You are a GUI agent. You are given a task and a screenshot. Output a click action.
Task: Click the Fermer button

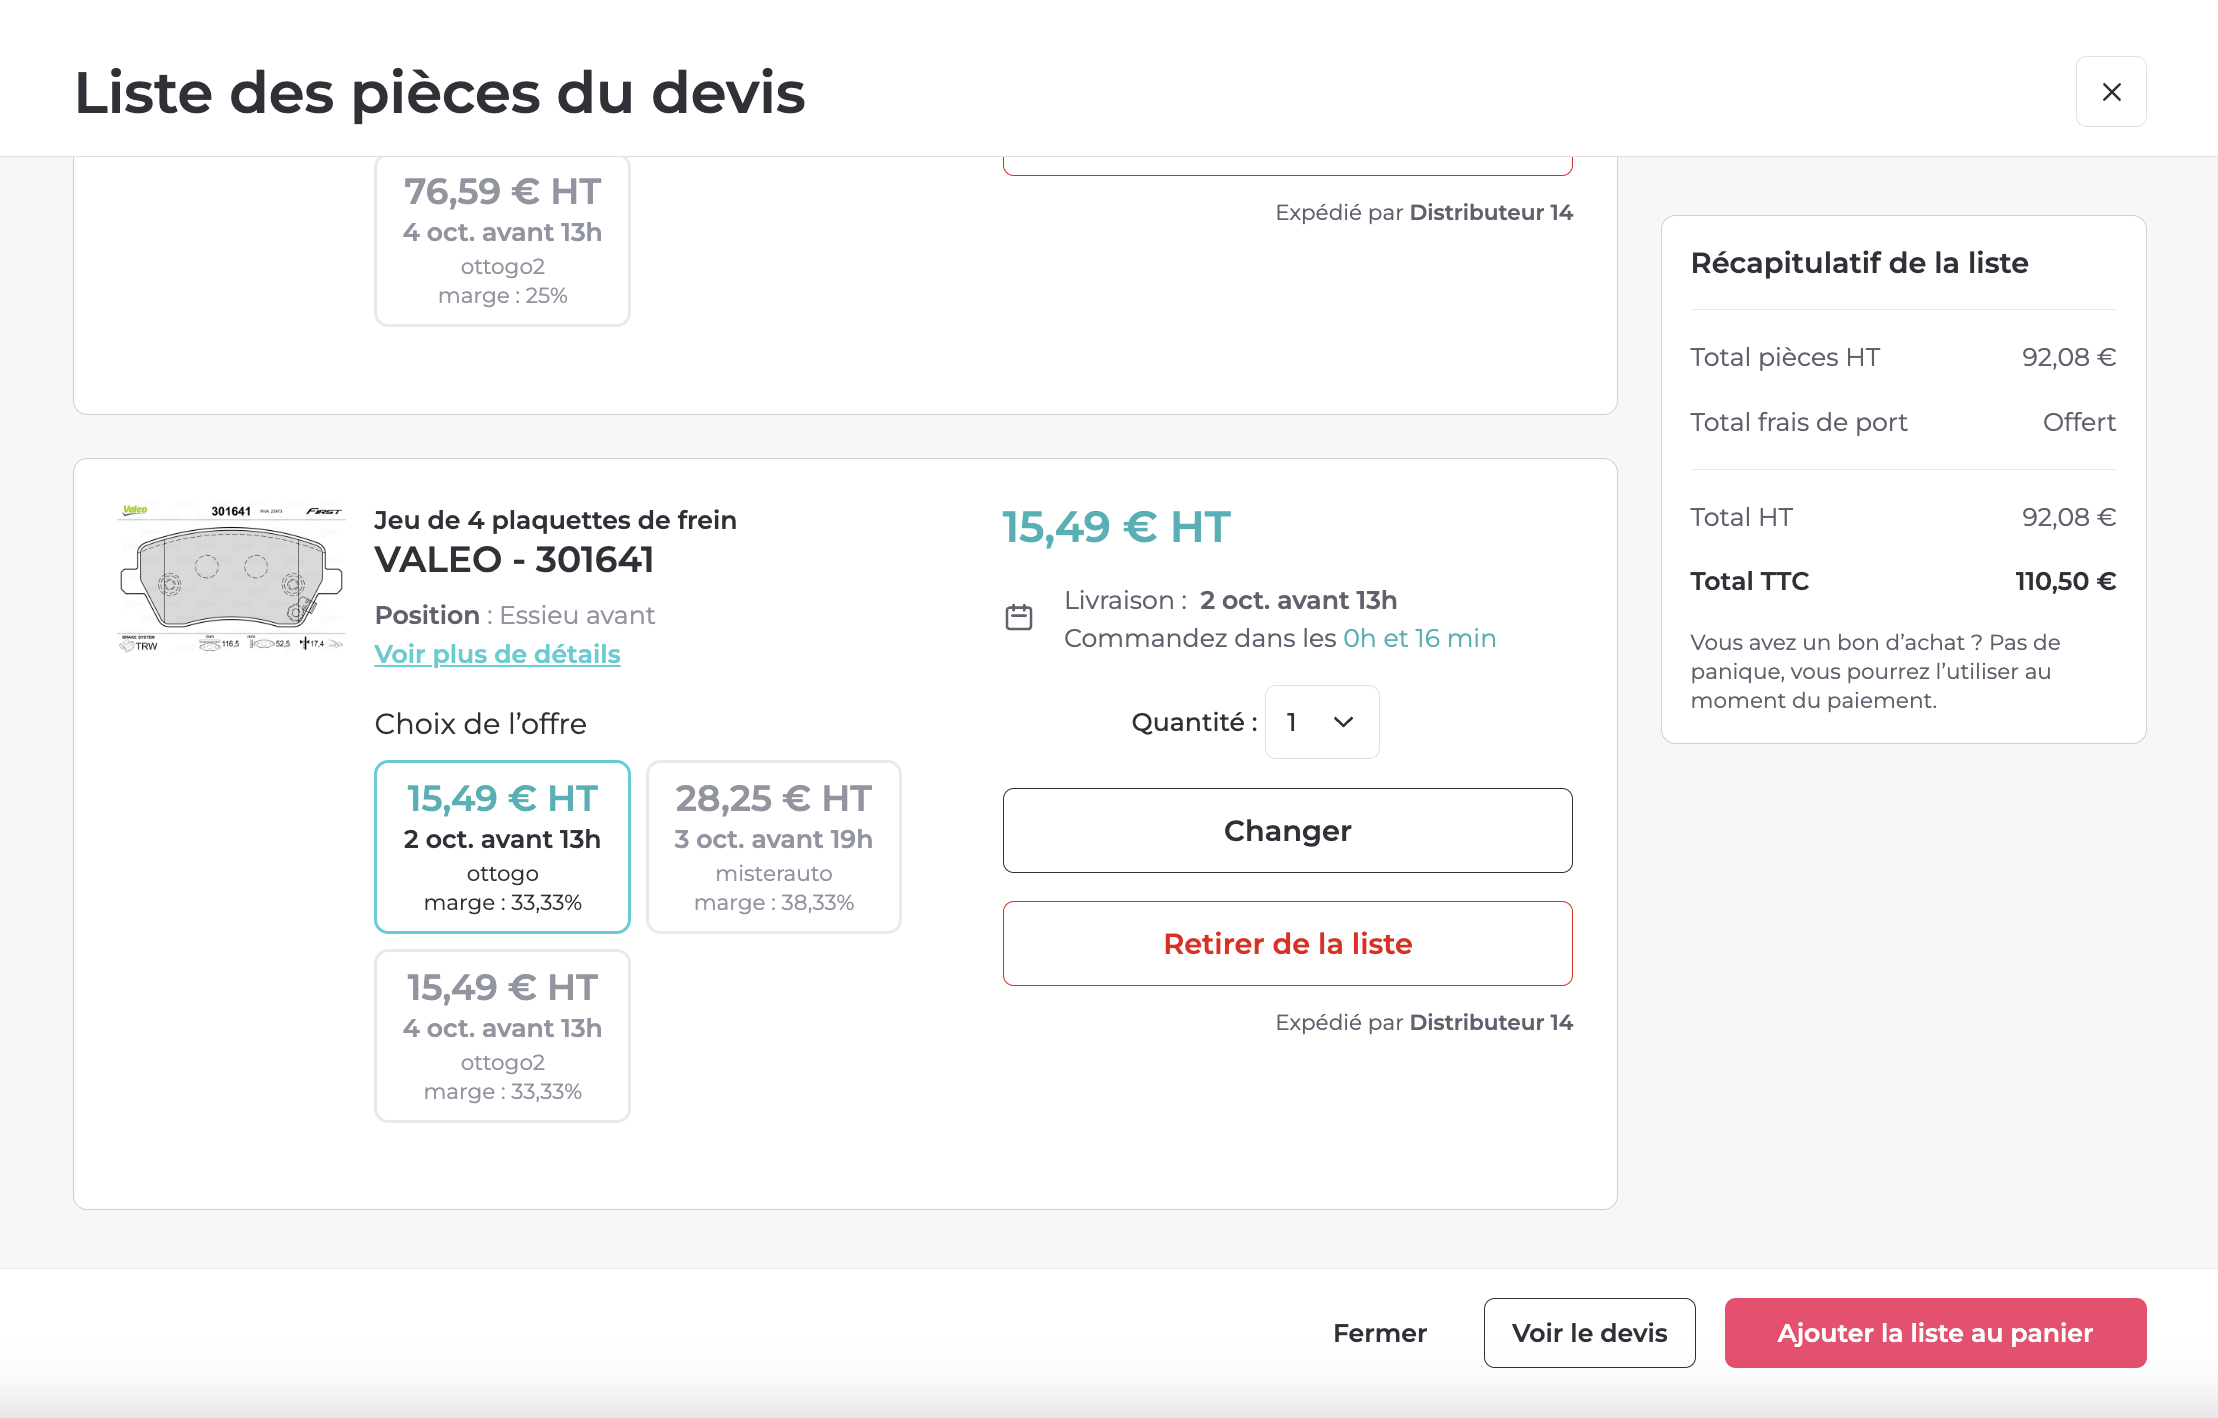tap(1379, 1333)
